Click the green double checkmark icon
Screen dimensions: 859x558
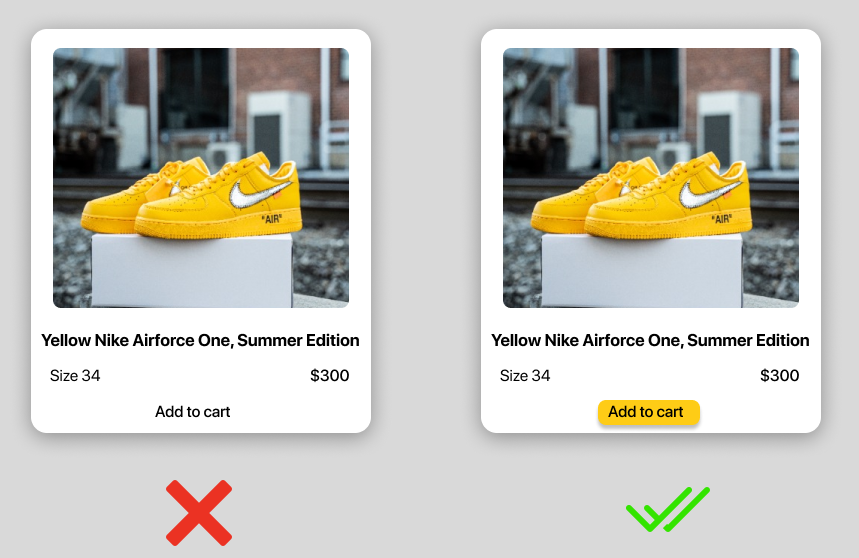click(x=668, y=509)
